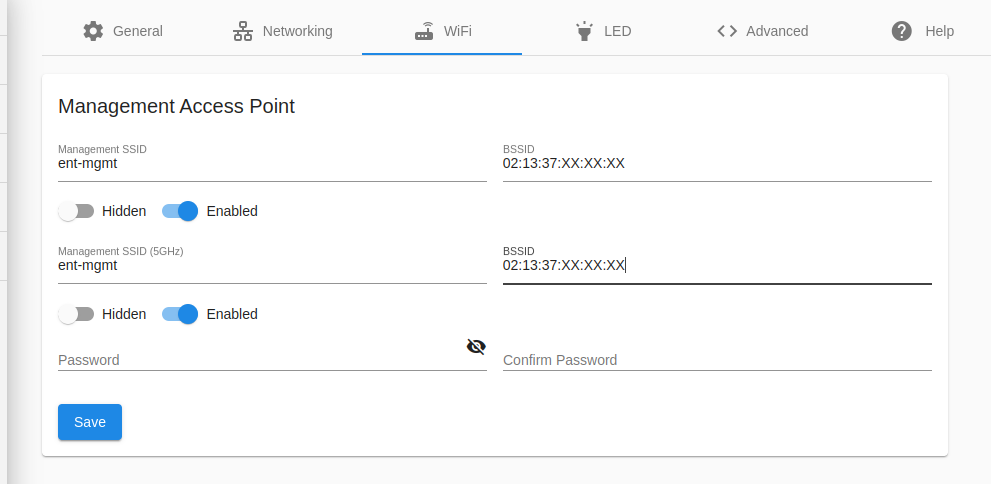991x484 pixels.
Task: Click the Networking topology icon
Action: pyautogui.click(x=243, y=31)
